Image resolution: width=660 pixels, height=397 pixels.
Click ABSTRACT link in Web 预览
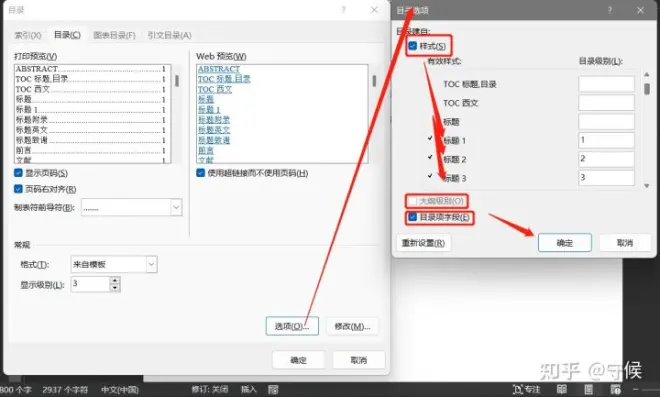(x=219, y=69)
